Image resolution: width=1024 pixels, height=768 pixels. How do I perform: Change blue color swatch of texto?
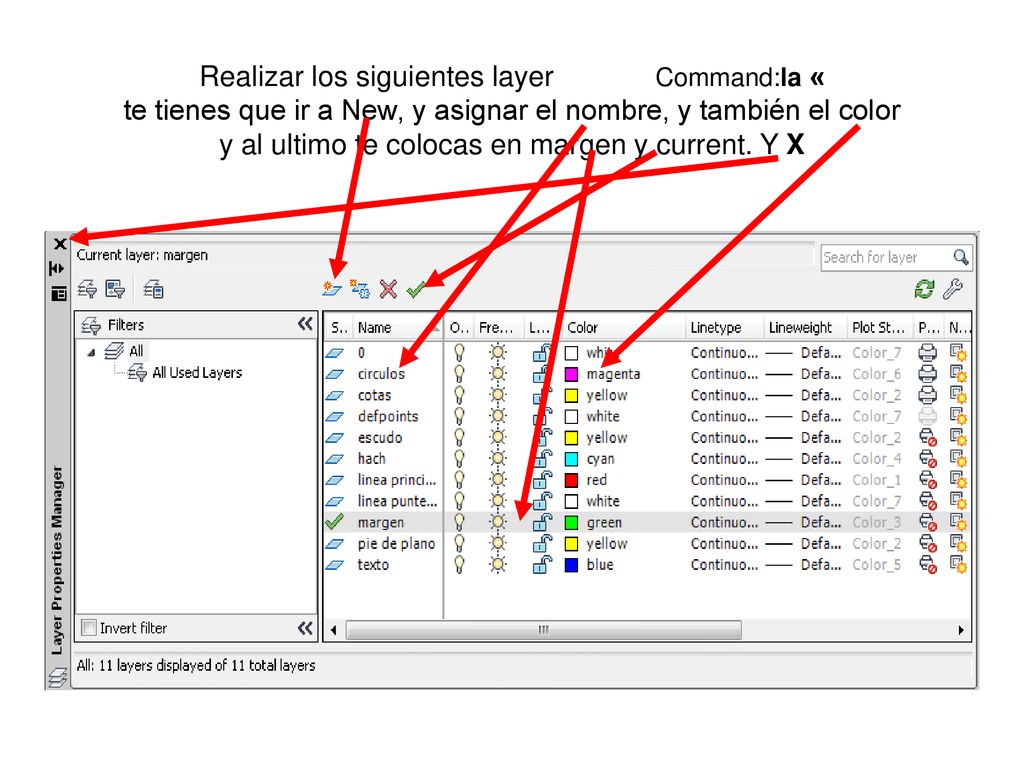[571, 565]
